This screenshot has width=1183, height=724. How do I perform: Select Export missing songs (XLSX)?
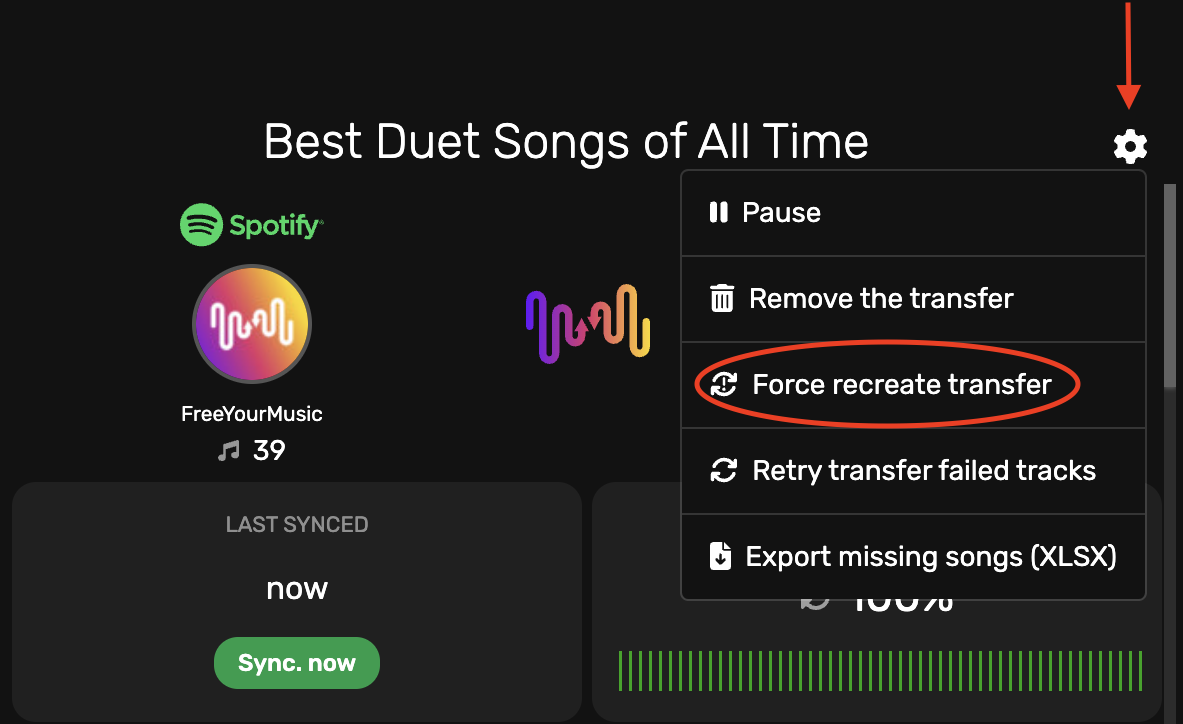coord(930,556)
